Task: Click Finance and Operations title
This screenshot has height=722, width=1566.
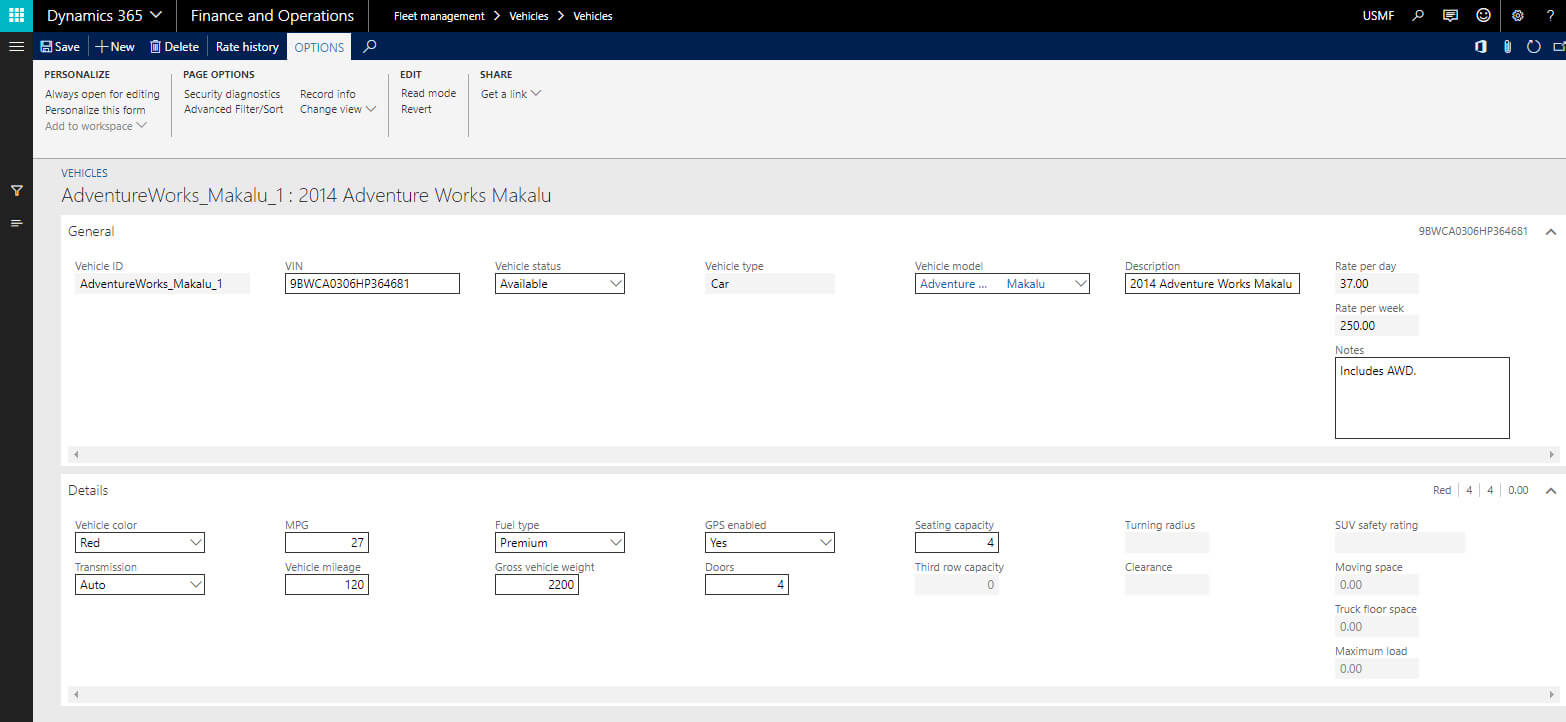Action: point(272,16)
